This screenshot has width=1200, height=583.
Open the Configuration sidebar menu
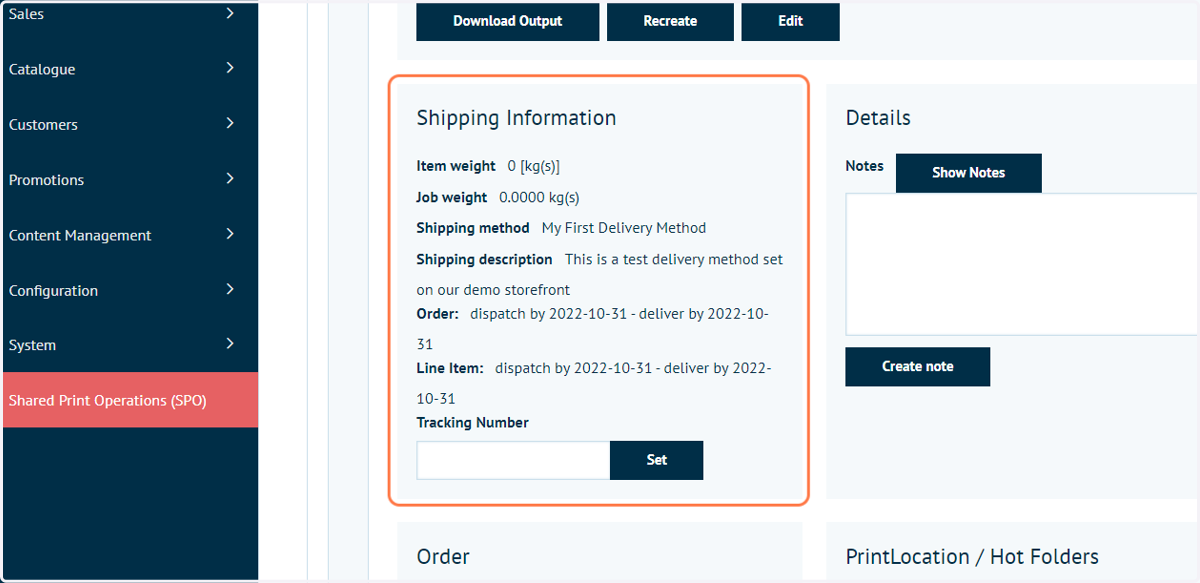pyautogui.click(x=130, y=290)
